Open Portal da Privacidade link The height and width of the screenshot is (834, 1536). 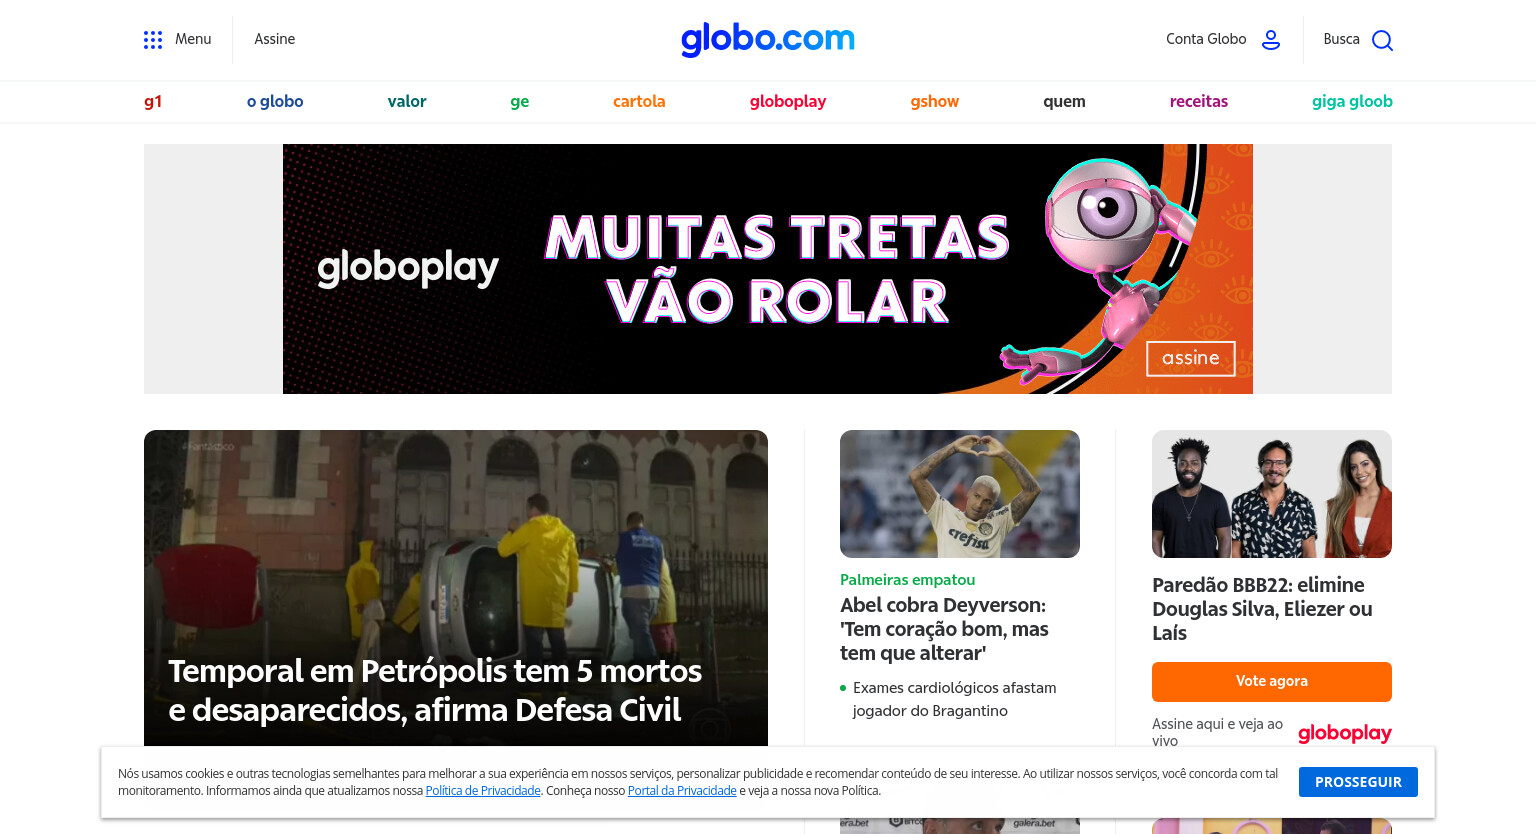point(682,791)
